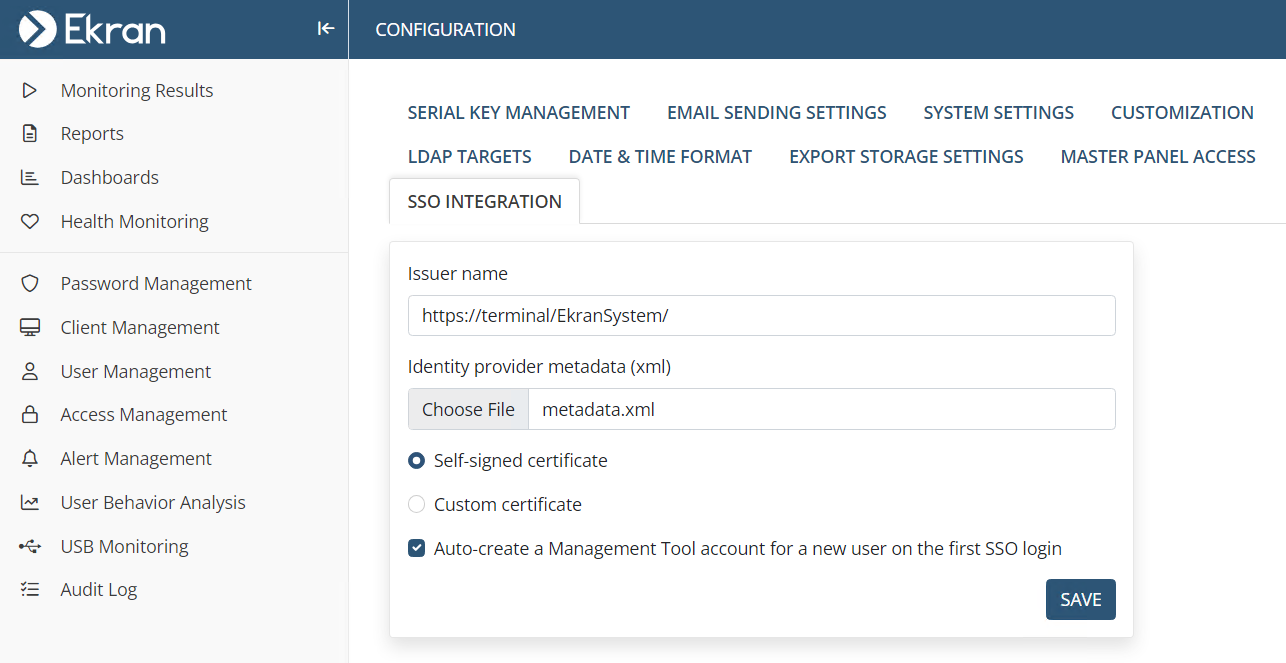Collapse the sidebar with the arrow icon

click(325, 29)
